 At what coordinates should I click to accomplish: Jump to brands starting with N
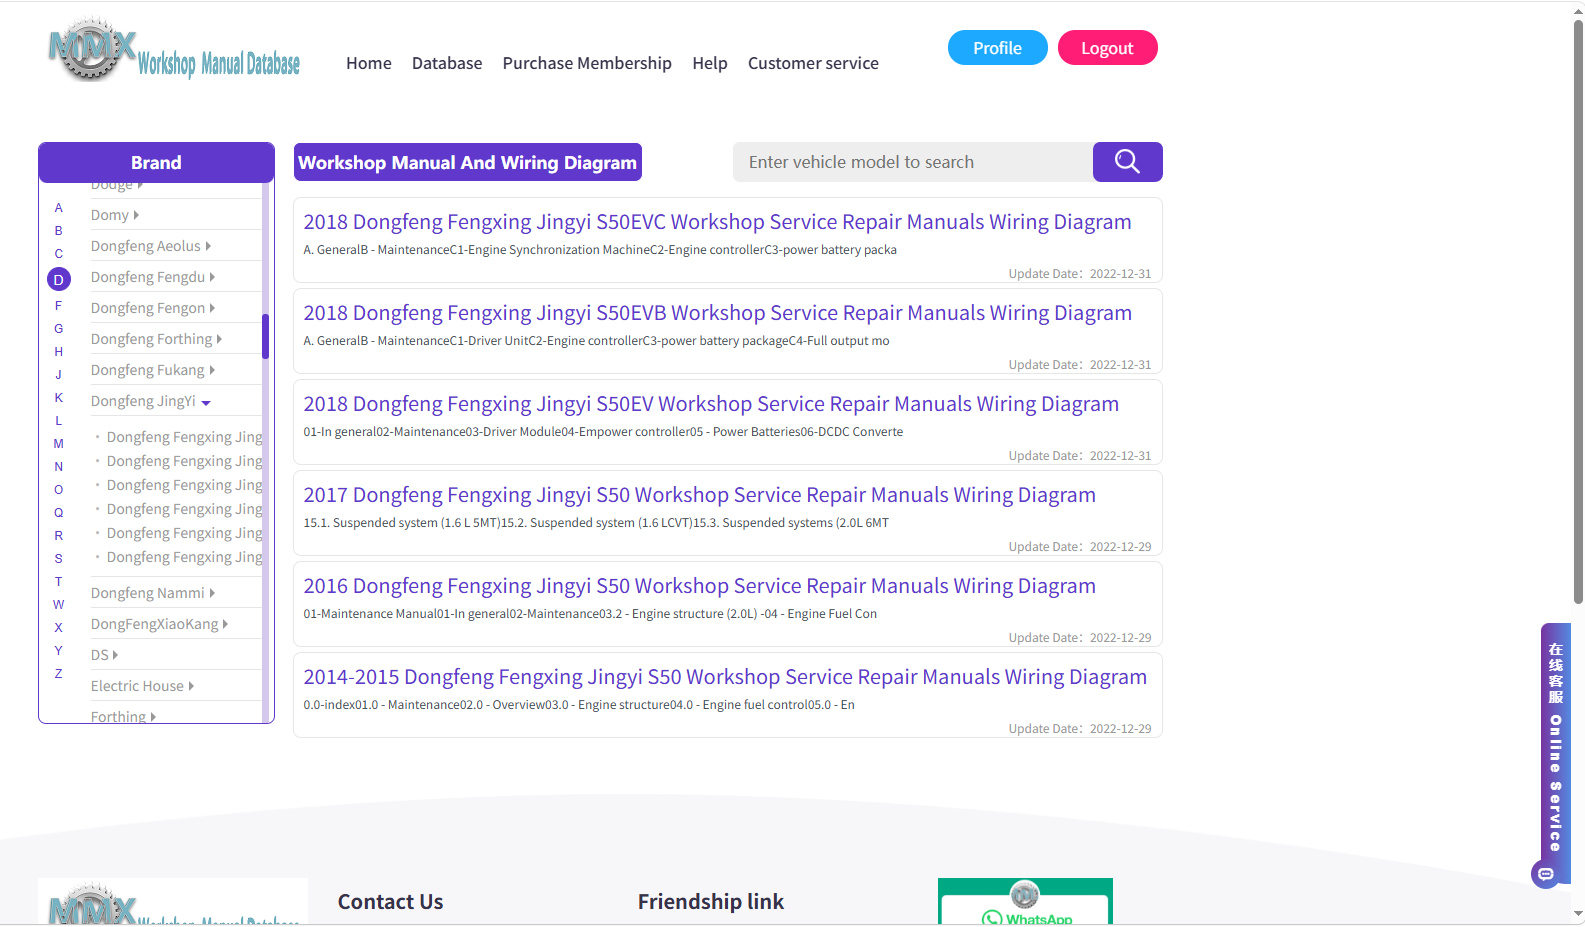click(59, 467)
